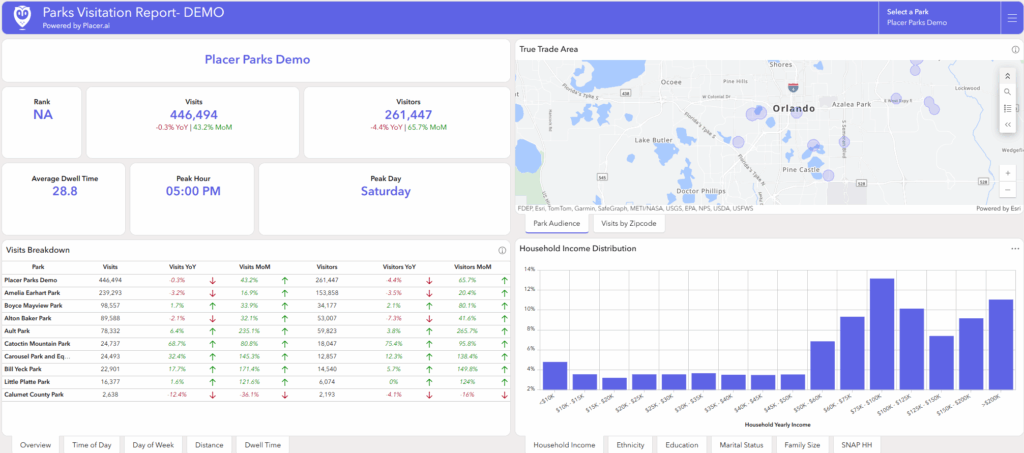Click the Rank value NA
This screenshot has width=1024, height=453.
[42, 115]
